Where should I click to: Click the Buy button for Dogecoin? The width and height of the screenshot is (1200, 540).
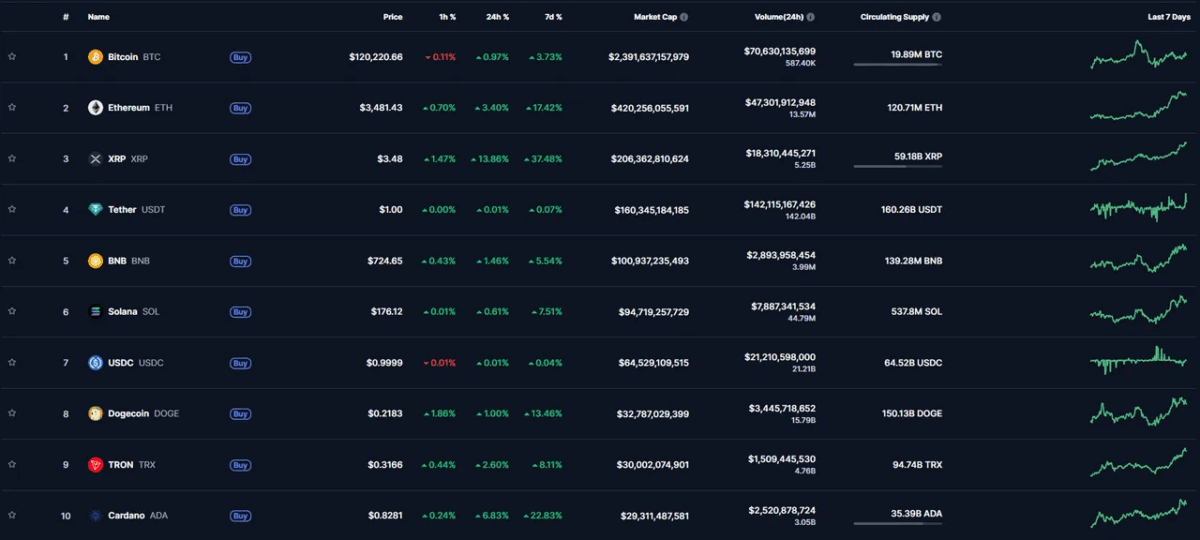point(240,414)
